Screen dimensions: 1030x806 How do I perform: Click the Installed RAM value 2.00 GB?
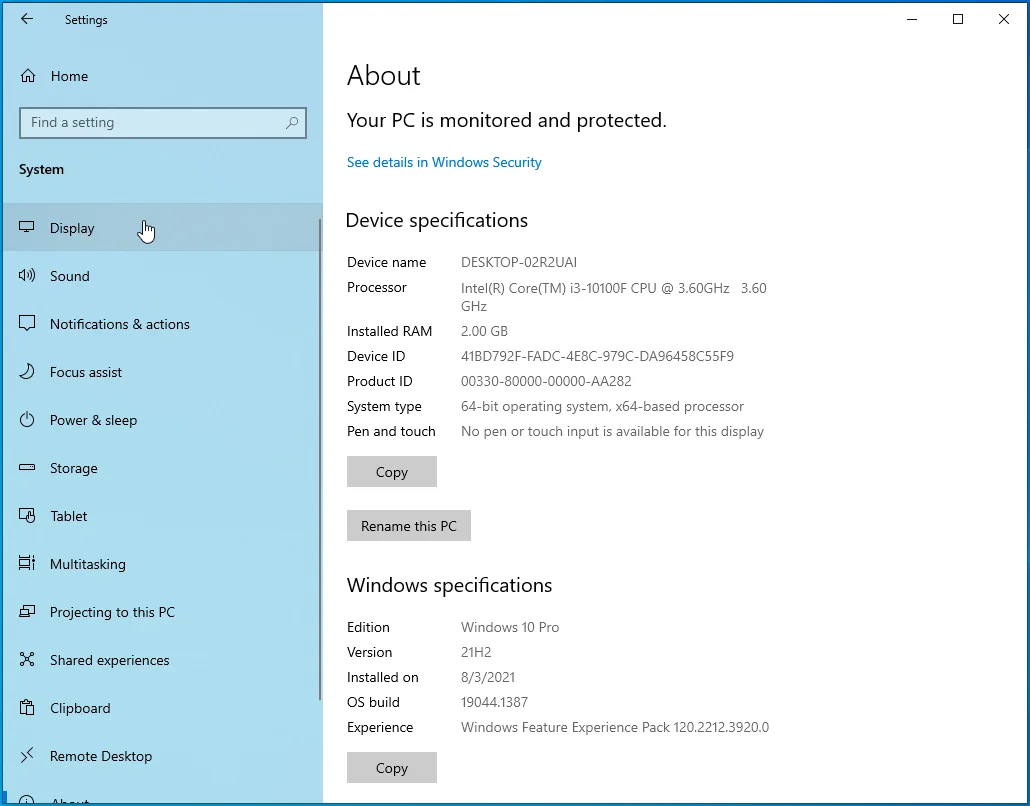484,331
